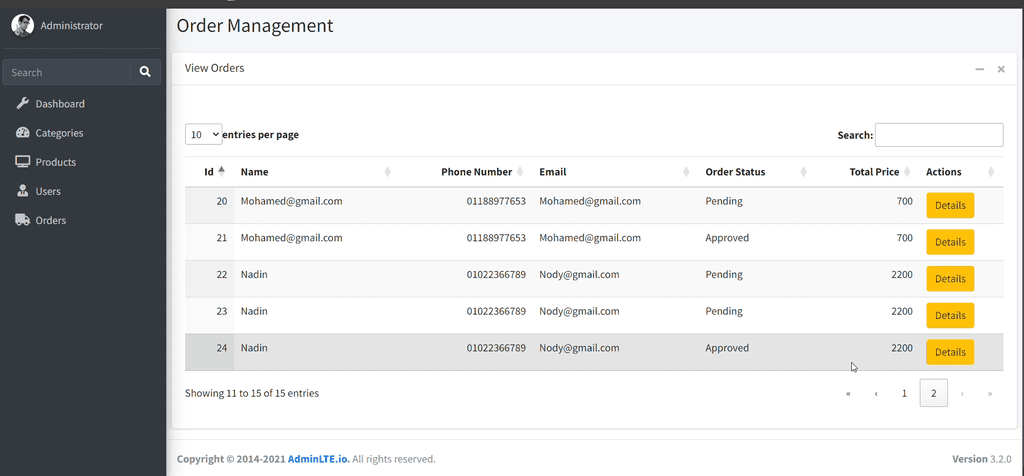Focus the table Search input field
The image size is (1024, 476).
point(939,135)
